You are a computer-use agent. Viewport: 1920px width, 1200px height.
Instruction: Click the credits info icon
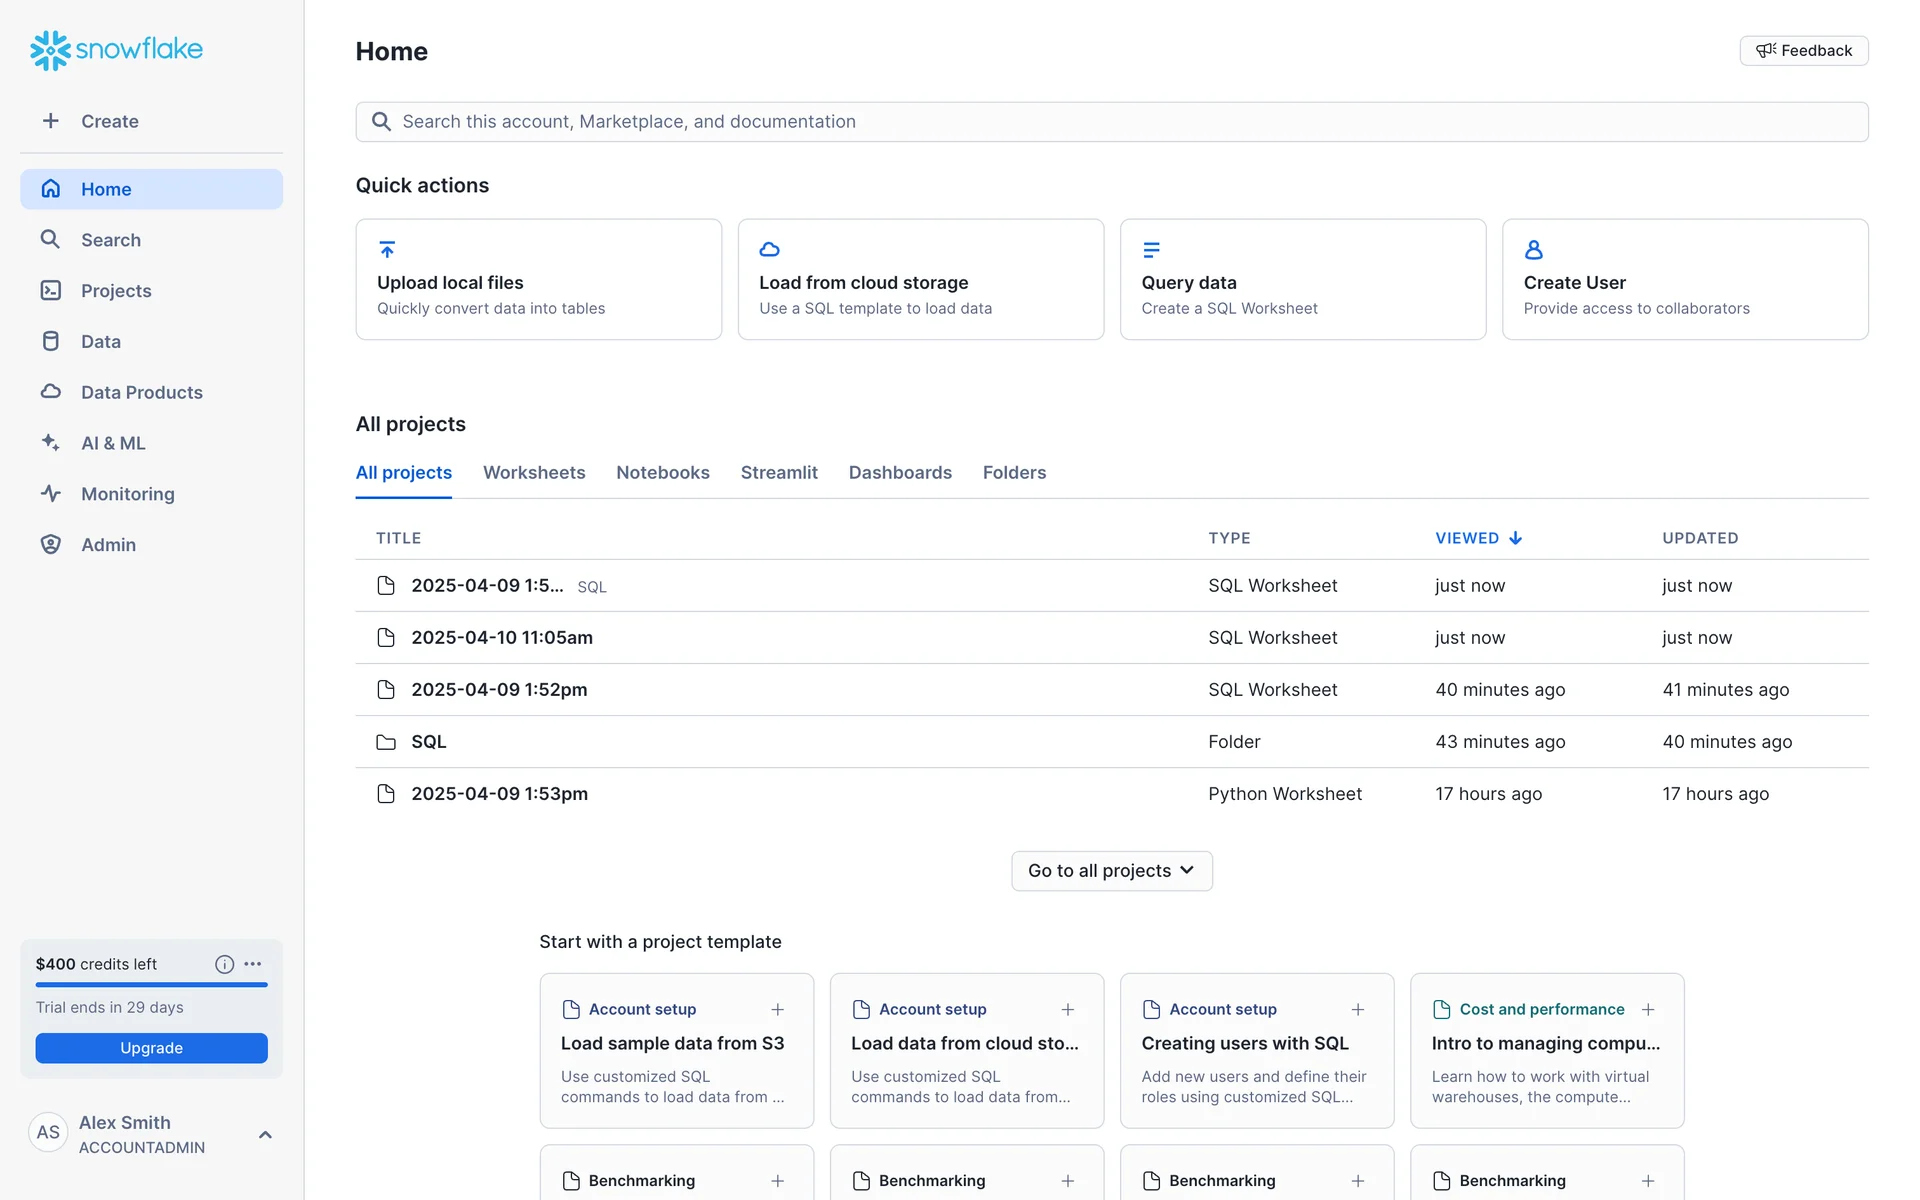pos(224,964)
